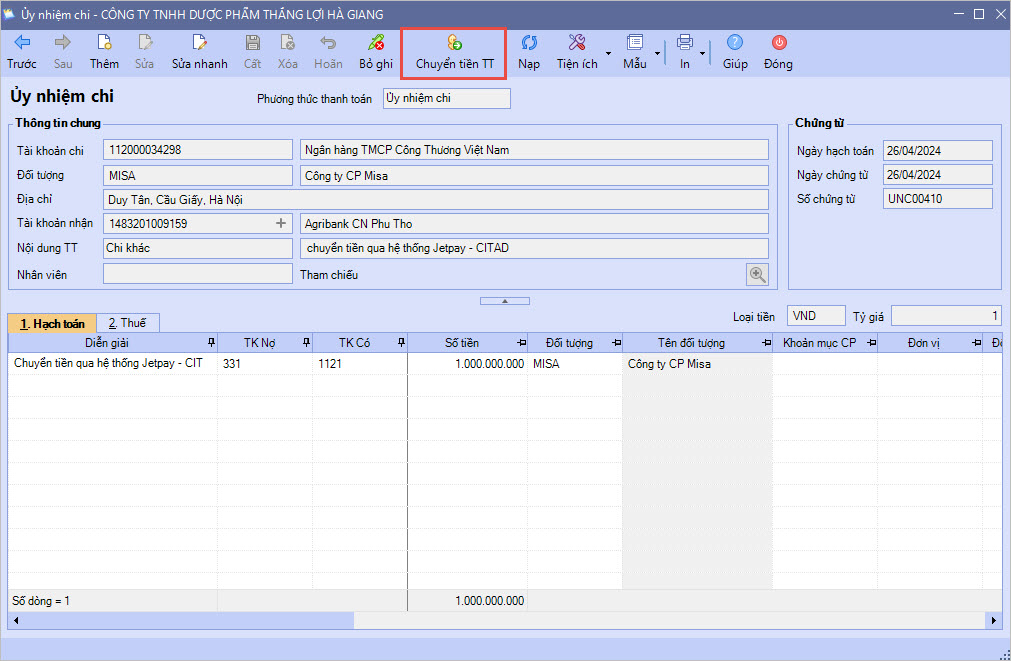Expand the Mẫu dropdown arrow
1011x661 pixels.
click(x=657, y=52)
